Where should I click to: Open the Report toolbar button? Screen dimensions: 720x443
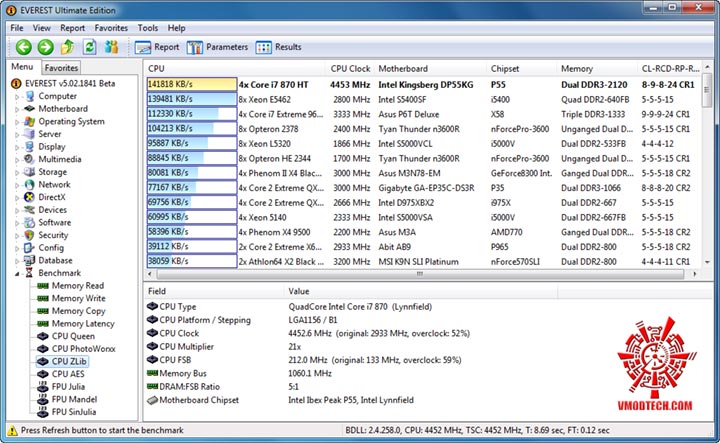[157, 47]
